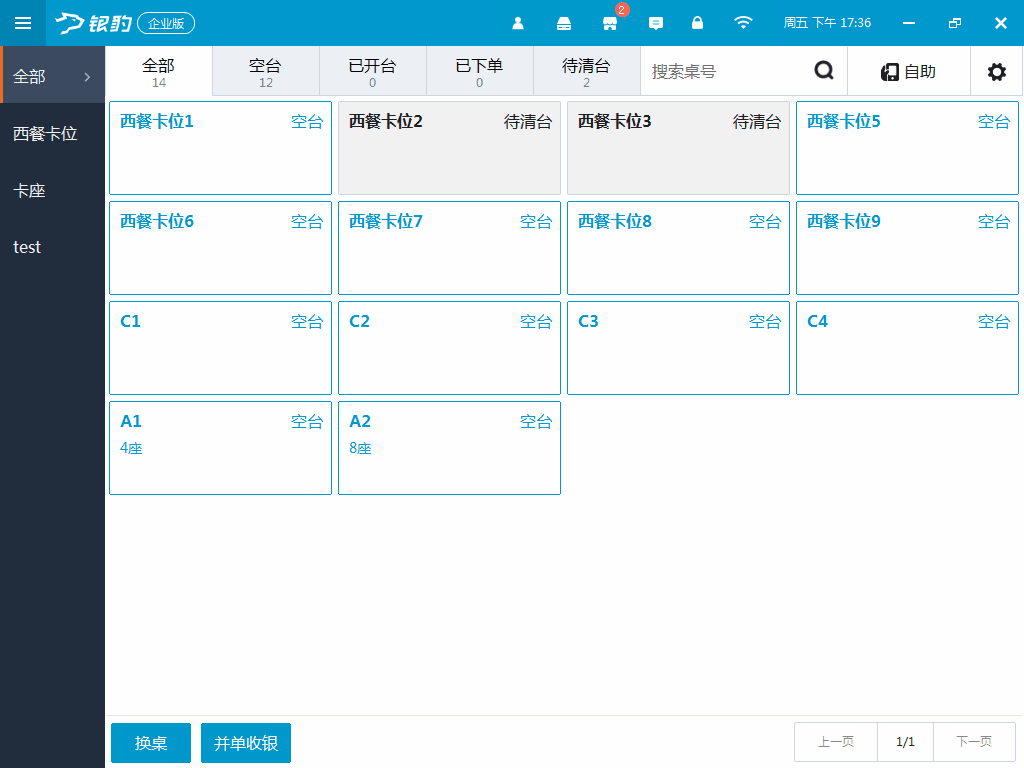Open table C1
Screen dimensions: 1024x768
221,347
